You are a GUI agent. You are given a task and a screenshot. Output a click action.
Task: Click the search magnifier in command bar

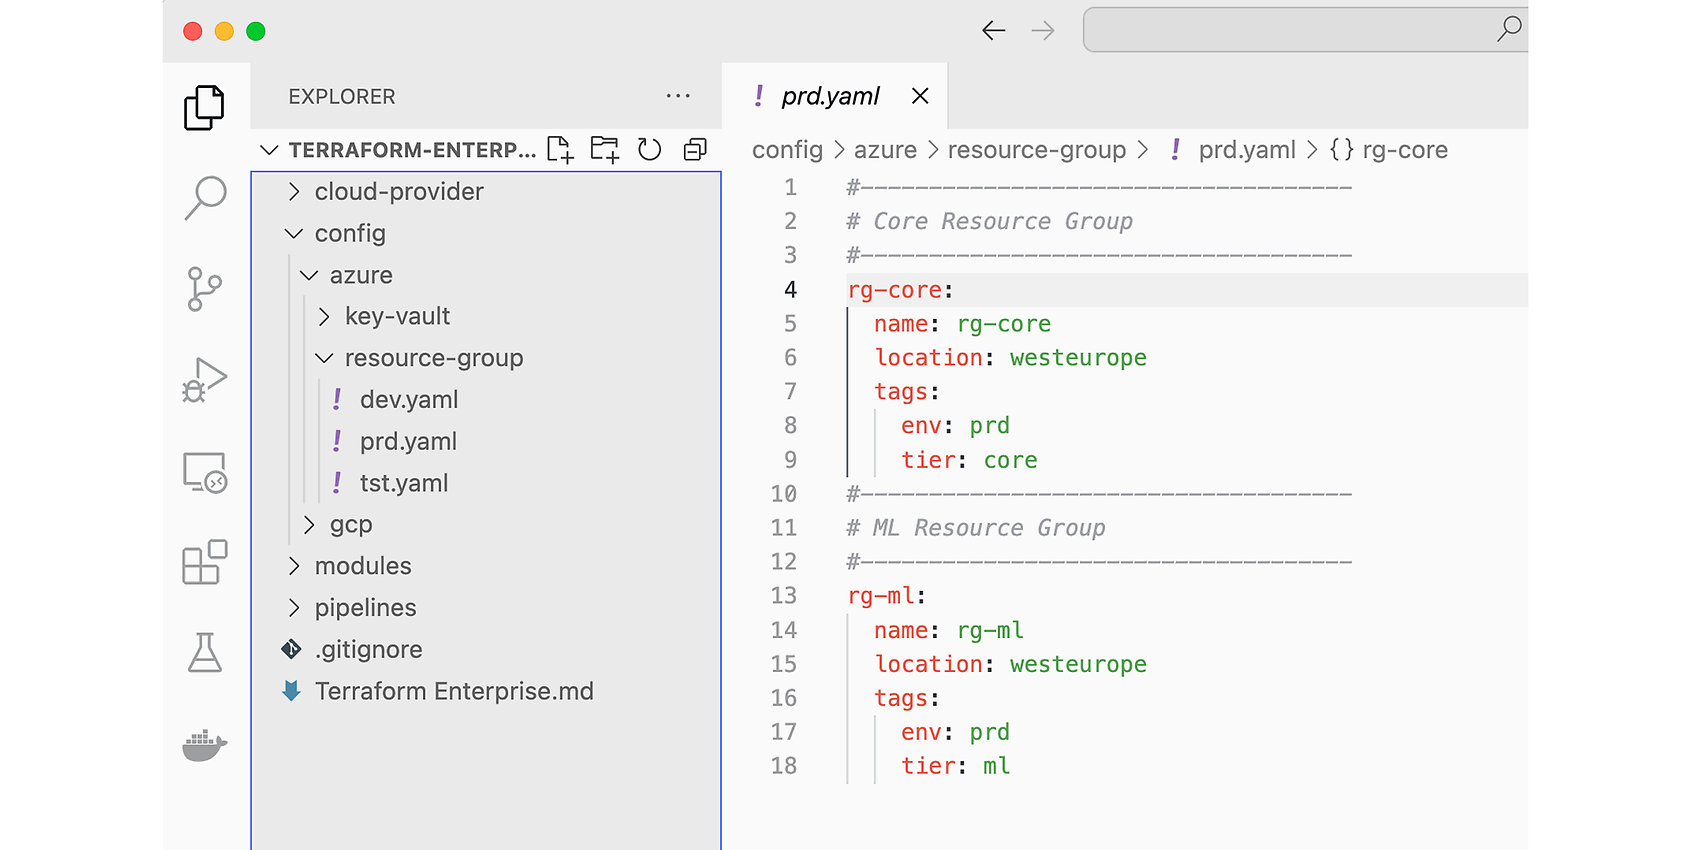click(1509, 29)
